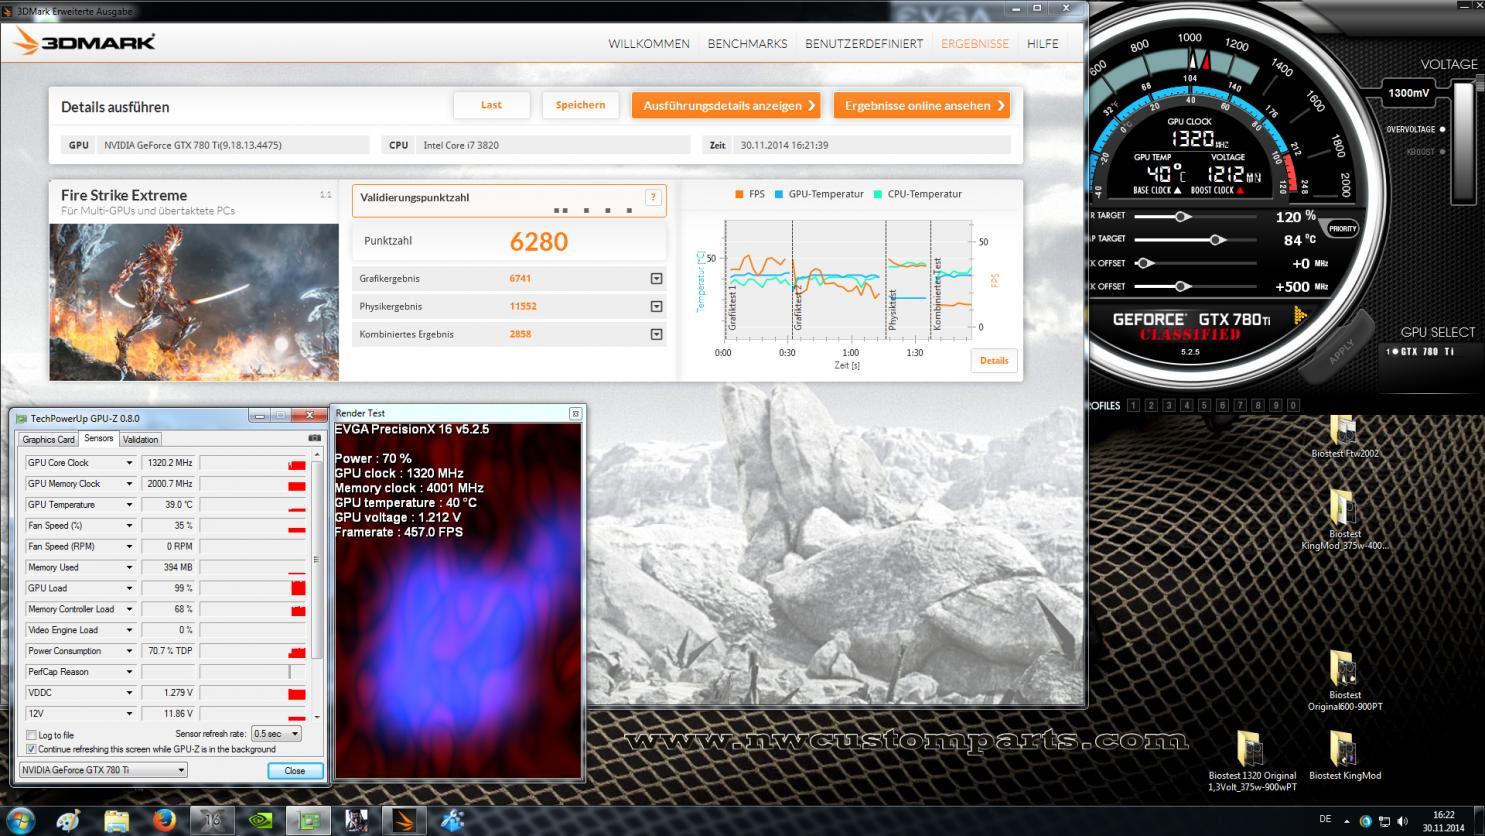Select PrecisionX profile 1
The width and height of the screenshot is (1485, 836).
click(x=1133, y=405)
